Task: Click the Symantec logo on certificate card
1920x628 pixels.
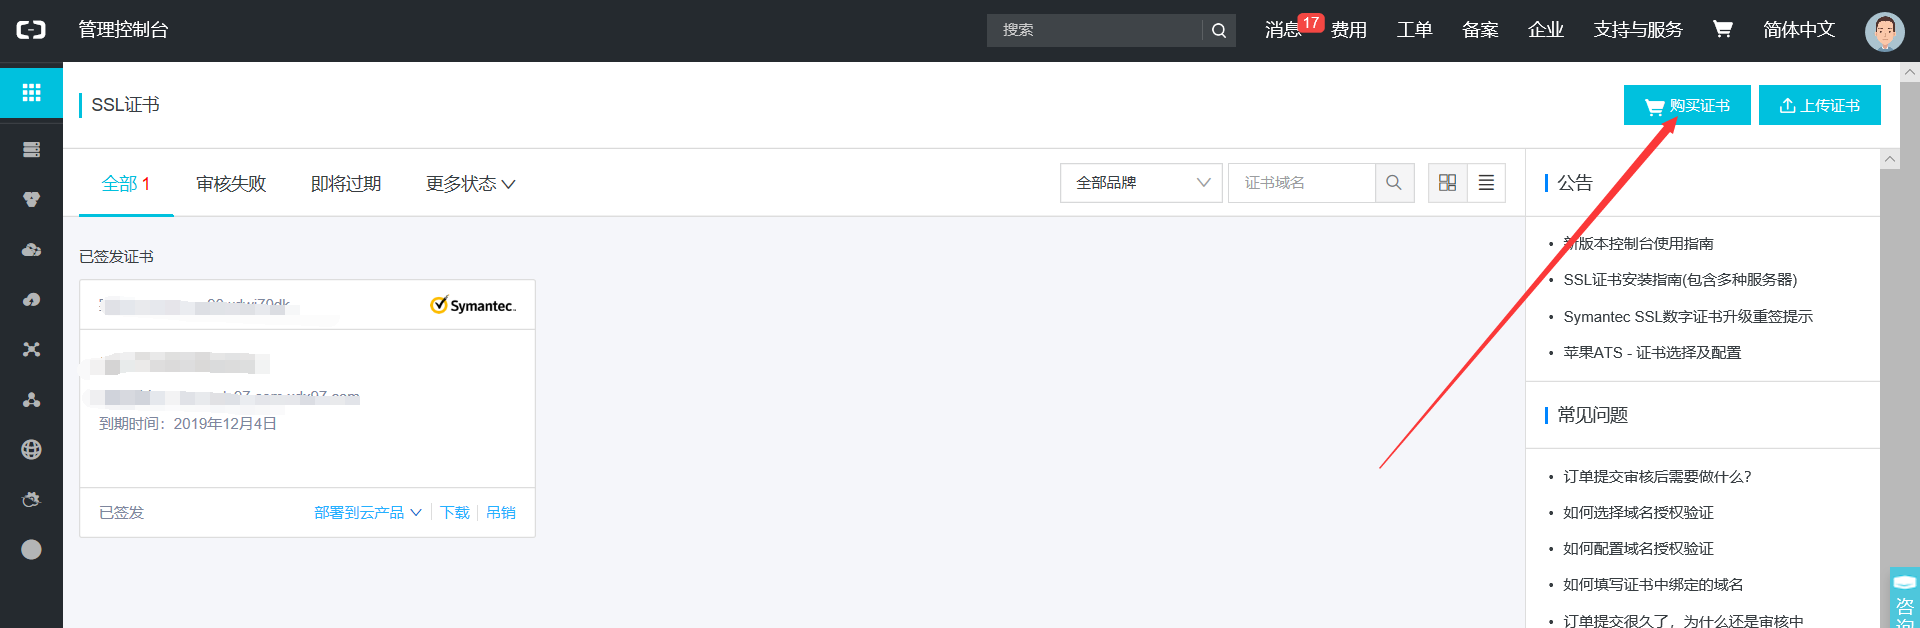Action: (x=473, y=305)
